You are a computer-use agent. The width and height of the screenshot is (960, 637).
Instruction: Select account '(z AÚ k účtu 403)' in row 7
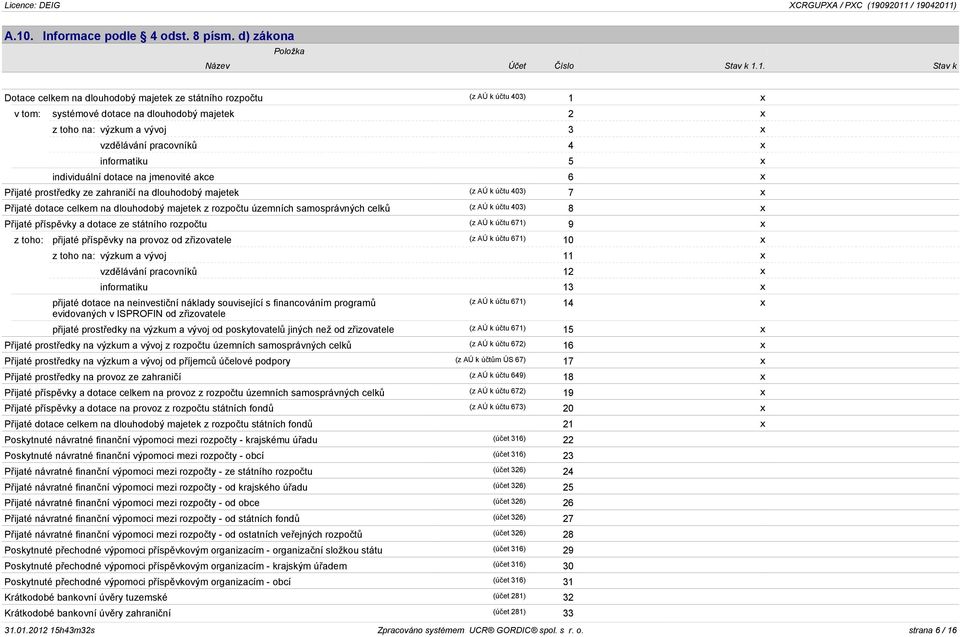[x=497, y=192]
